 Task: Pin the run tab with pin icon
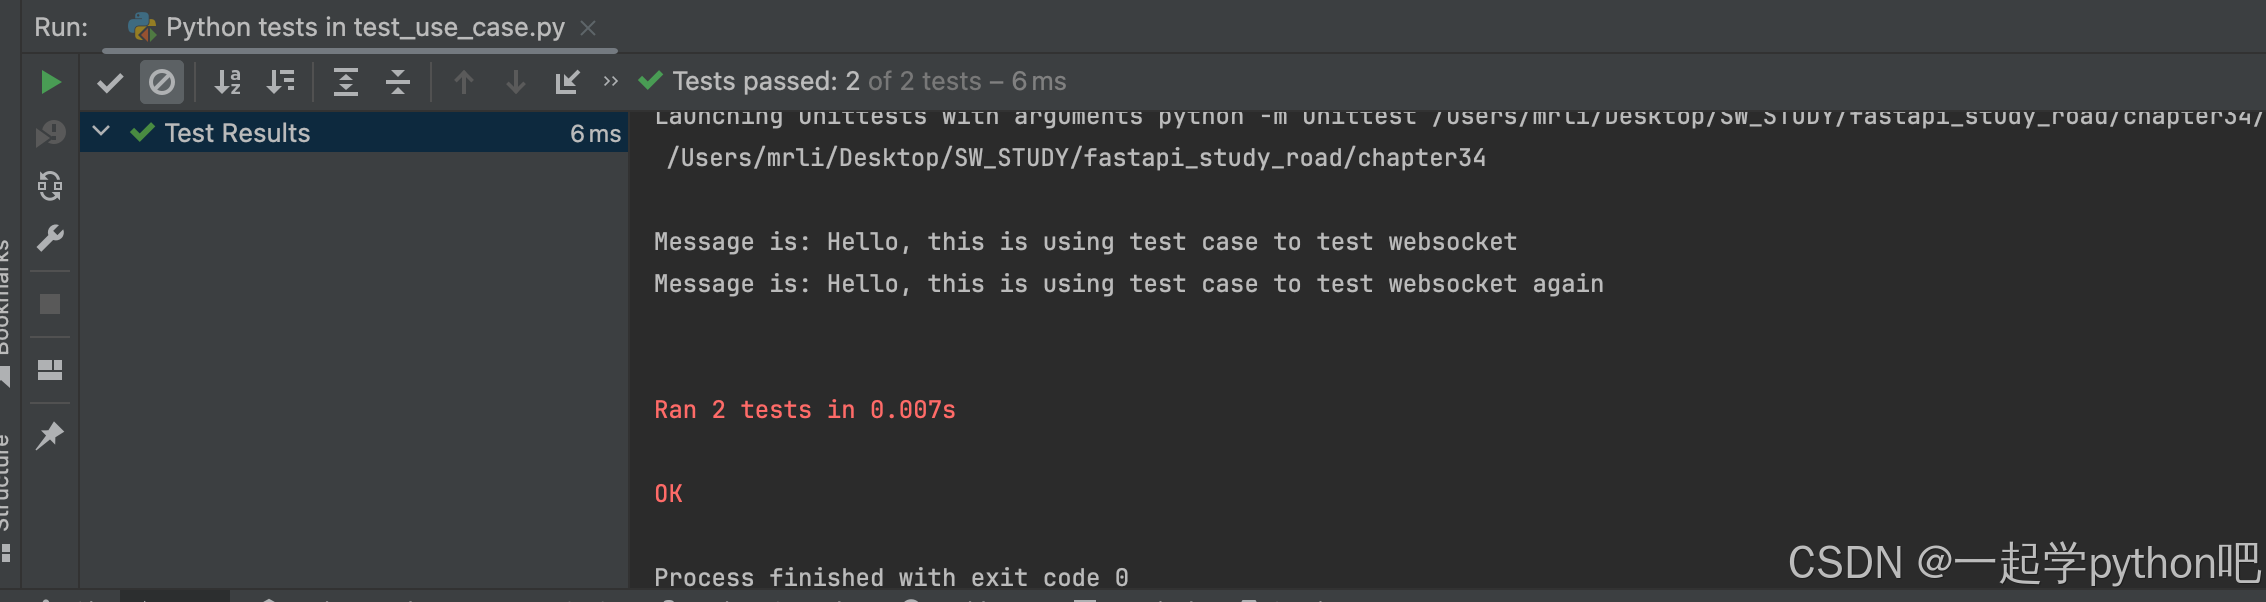[50, 436]
